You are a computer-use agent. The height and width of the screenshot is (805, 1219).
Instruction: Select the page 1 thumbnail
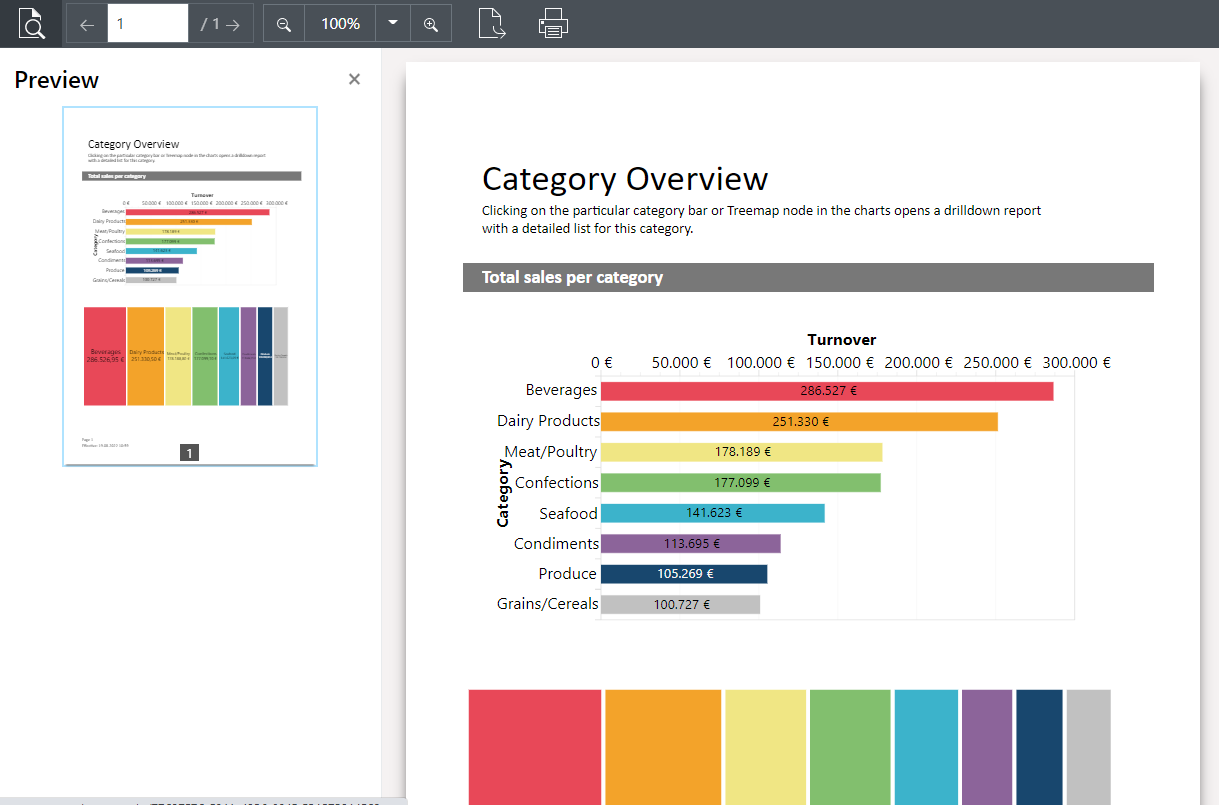[190, 286]
